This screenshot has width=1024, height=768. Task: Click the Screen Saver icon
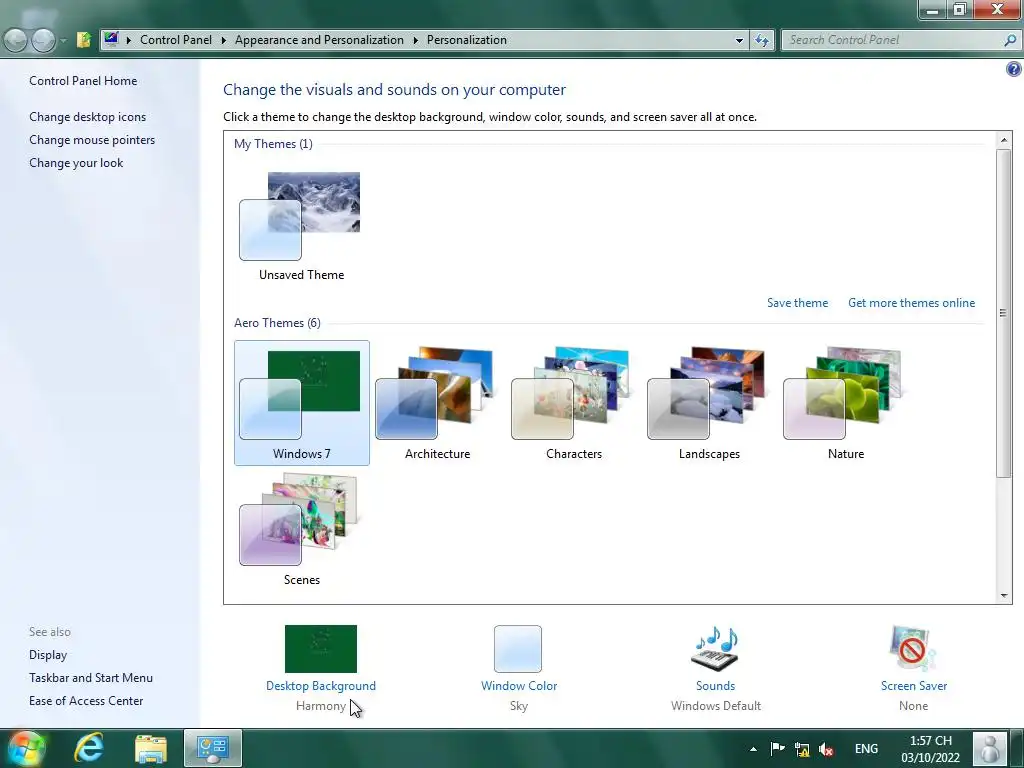[913, 648]
